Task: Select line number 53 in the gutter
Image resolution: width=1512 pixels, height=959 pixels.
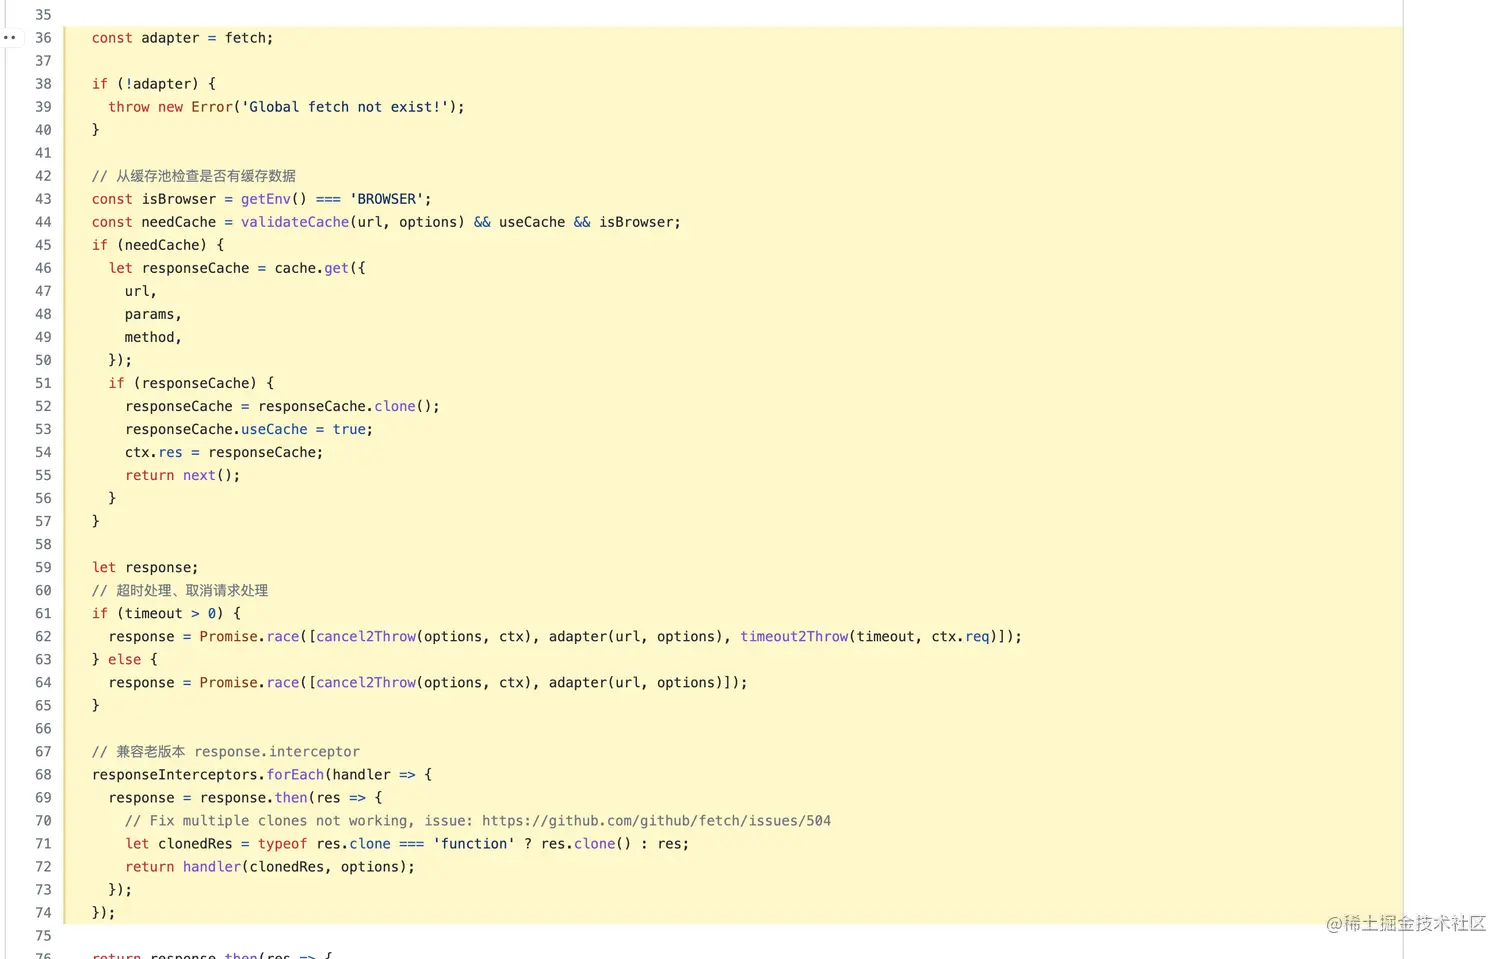Action: [x=43, y=429]
